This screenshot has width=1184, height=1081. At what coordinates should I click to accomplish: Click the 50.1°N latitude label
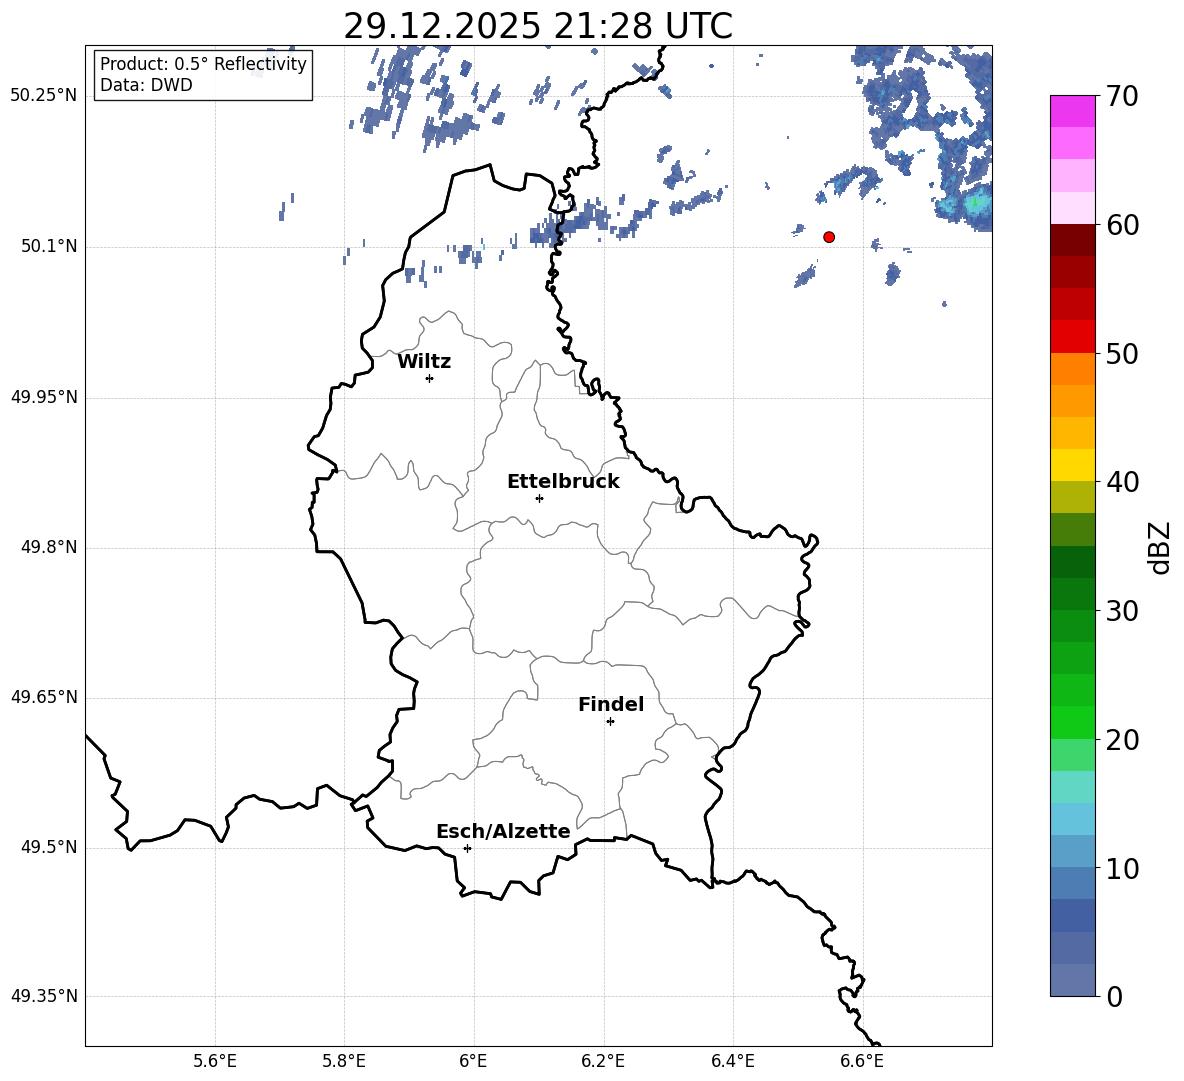(48, 246)
